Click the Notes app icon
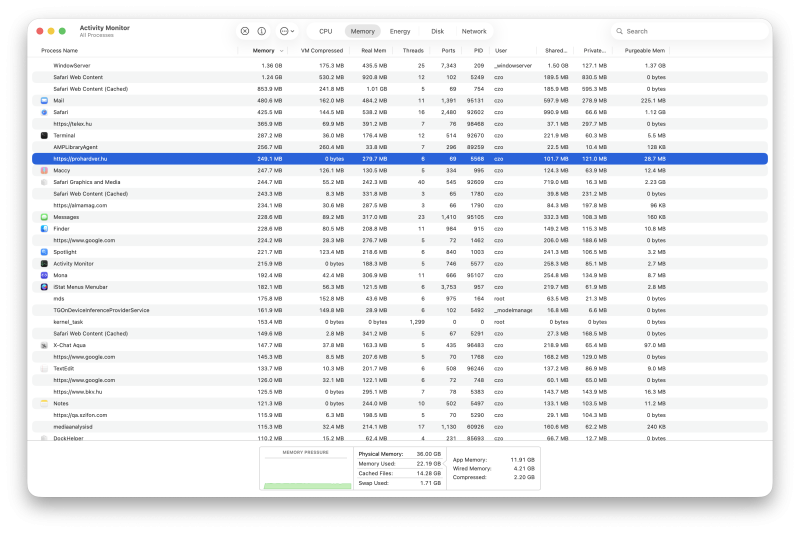 tap(44, 403)
